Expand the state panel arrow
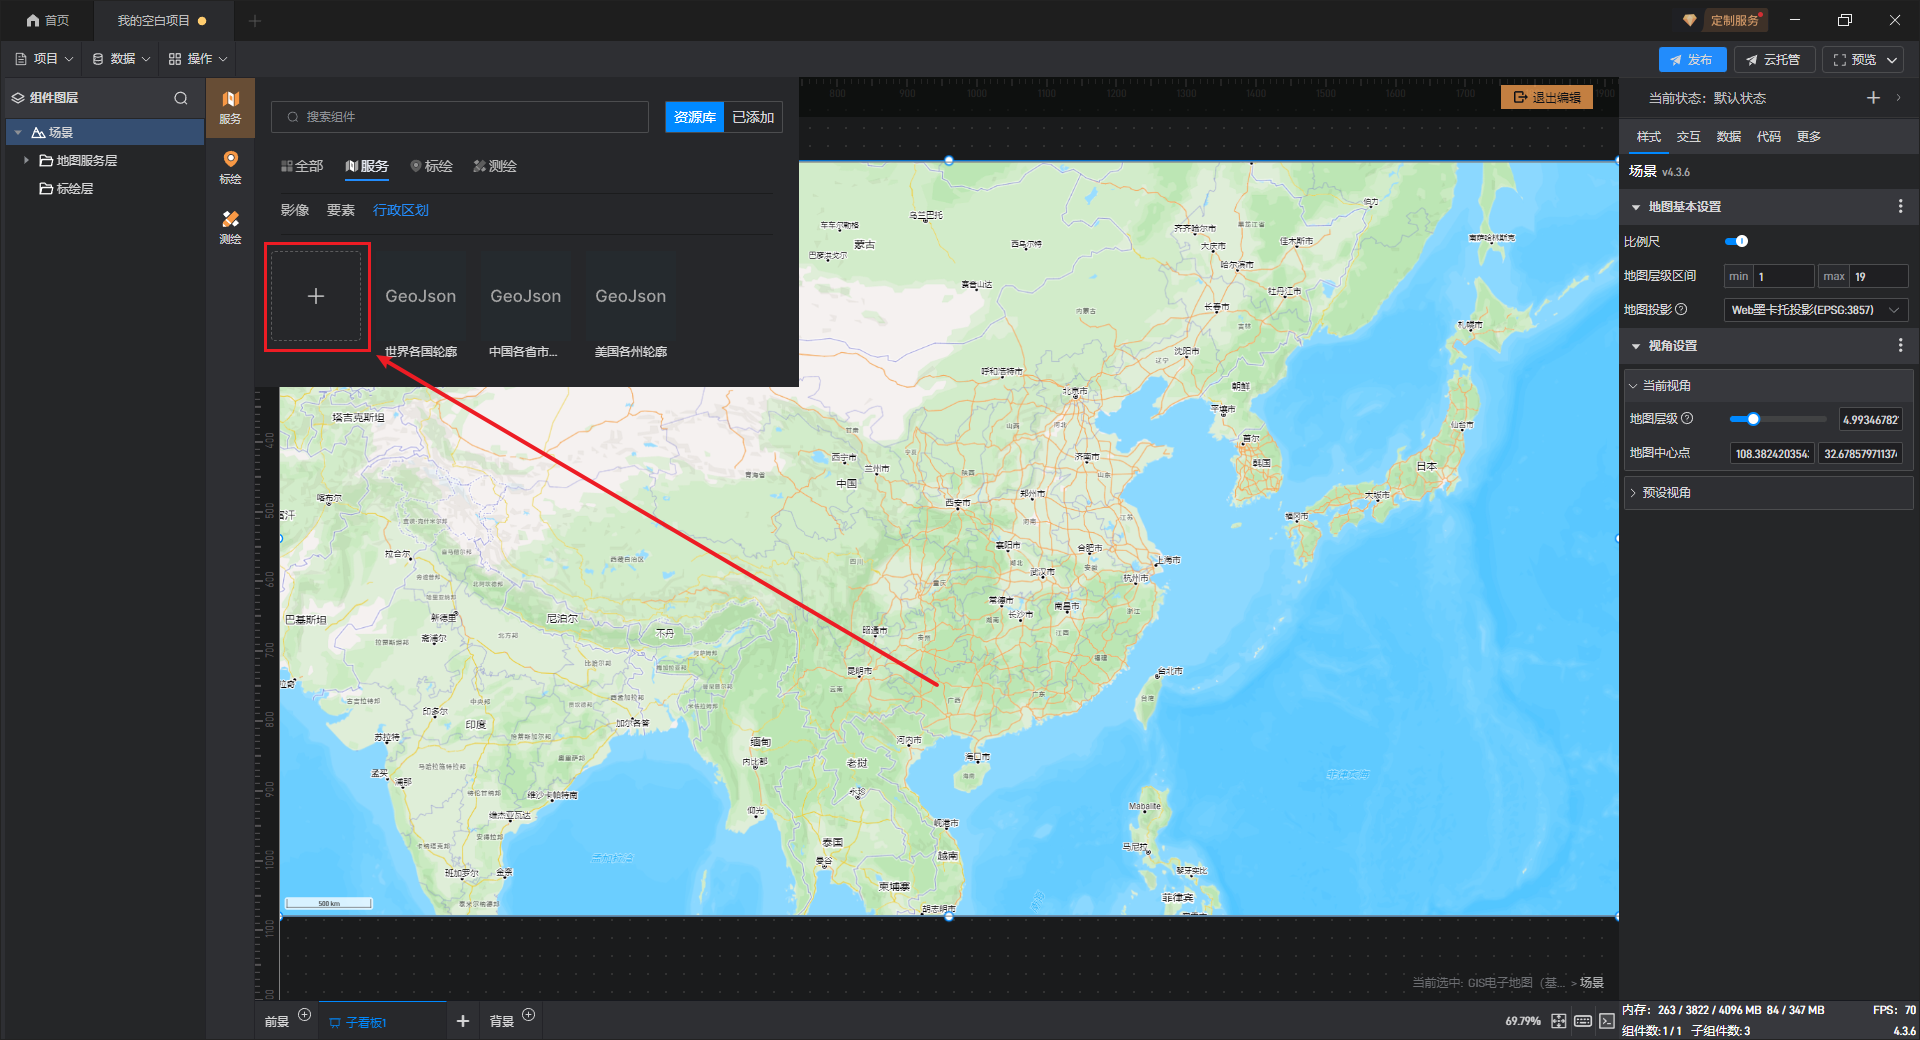 click(1898, 97)
